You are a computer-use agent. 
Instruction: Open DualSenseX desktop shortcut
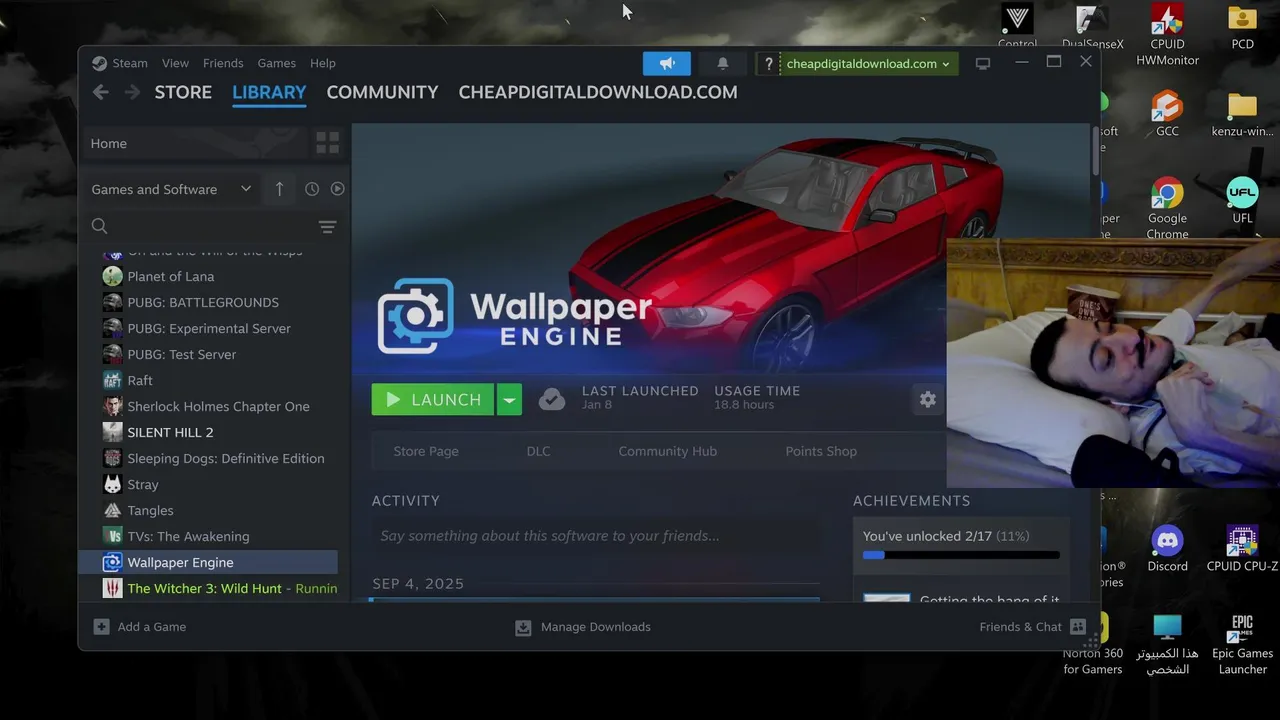click(1092, 27)
